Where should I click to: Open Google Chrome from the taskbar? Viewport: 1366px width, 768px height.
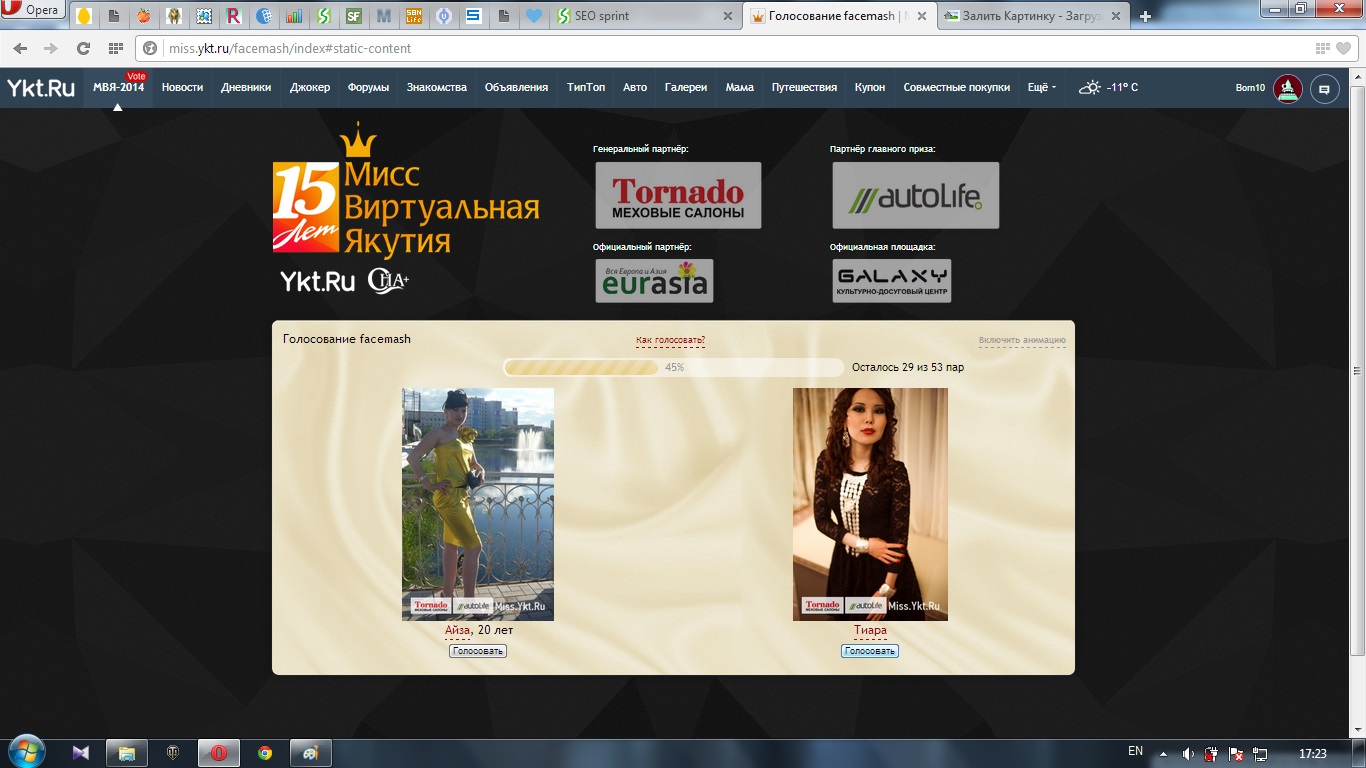tap(265, 753)
